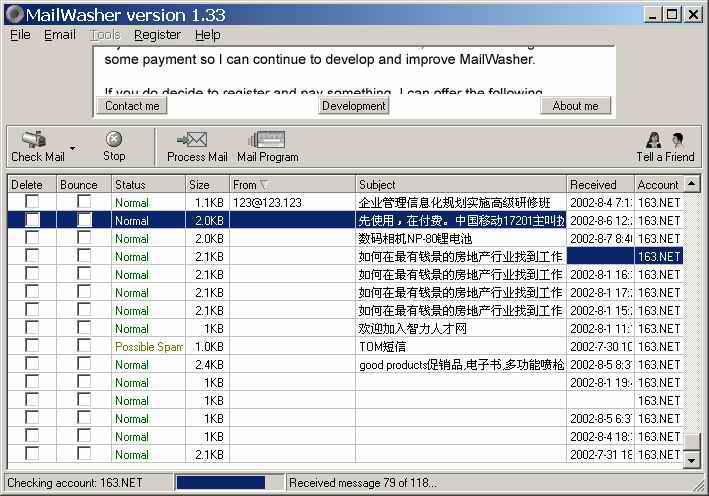
Task: Open the Register menu
Action: pos(157,35)
